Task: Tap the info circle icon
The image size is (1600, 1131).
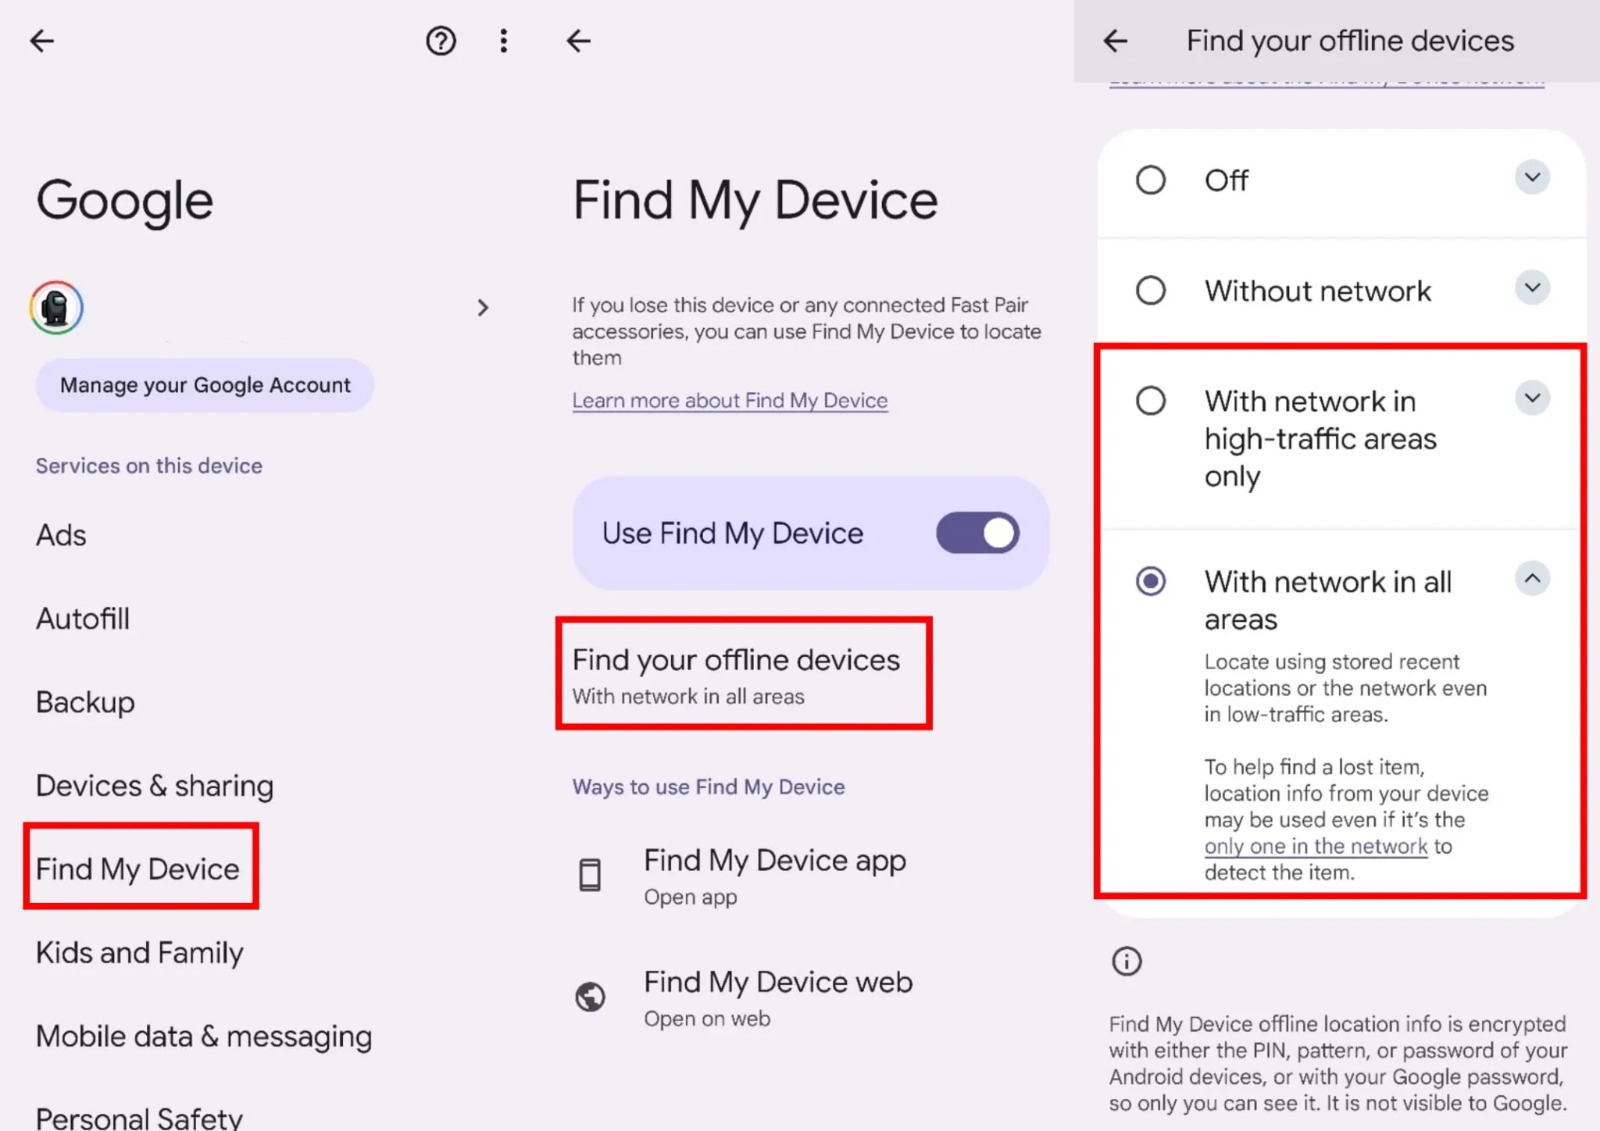Action: click(1127, 961)
